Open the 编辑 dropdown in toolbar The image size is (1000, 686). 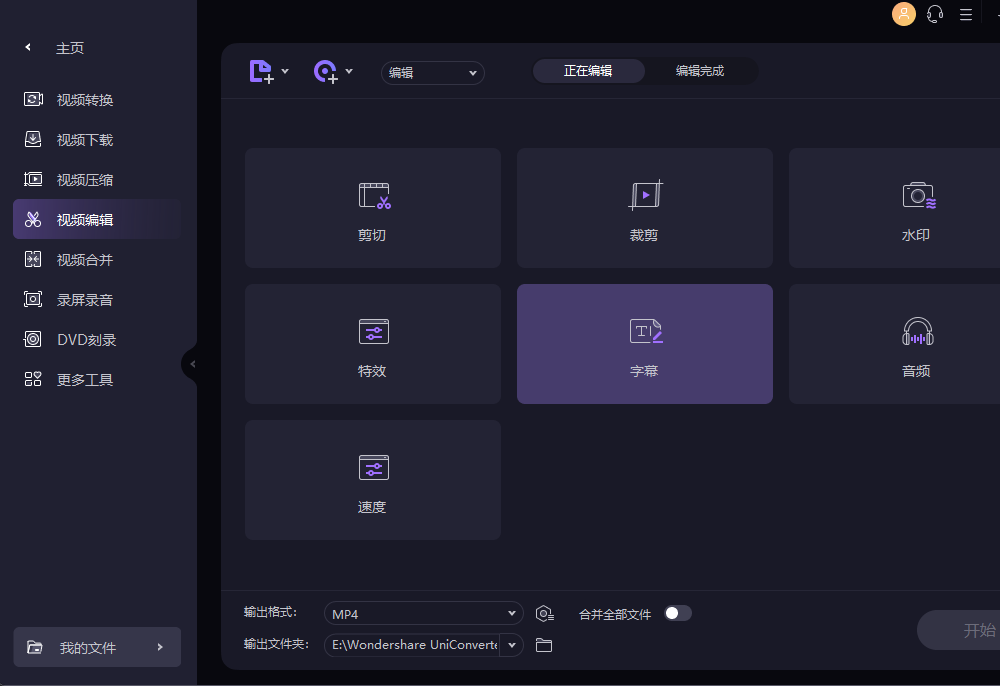coord(432,72)
